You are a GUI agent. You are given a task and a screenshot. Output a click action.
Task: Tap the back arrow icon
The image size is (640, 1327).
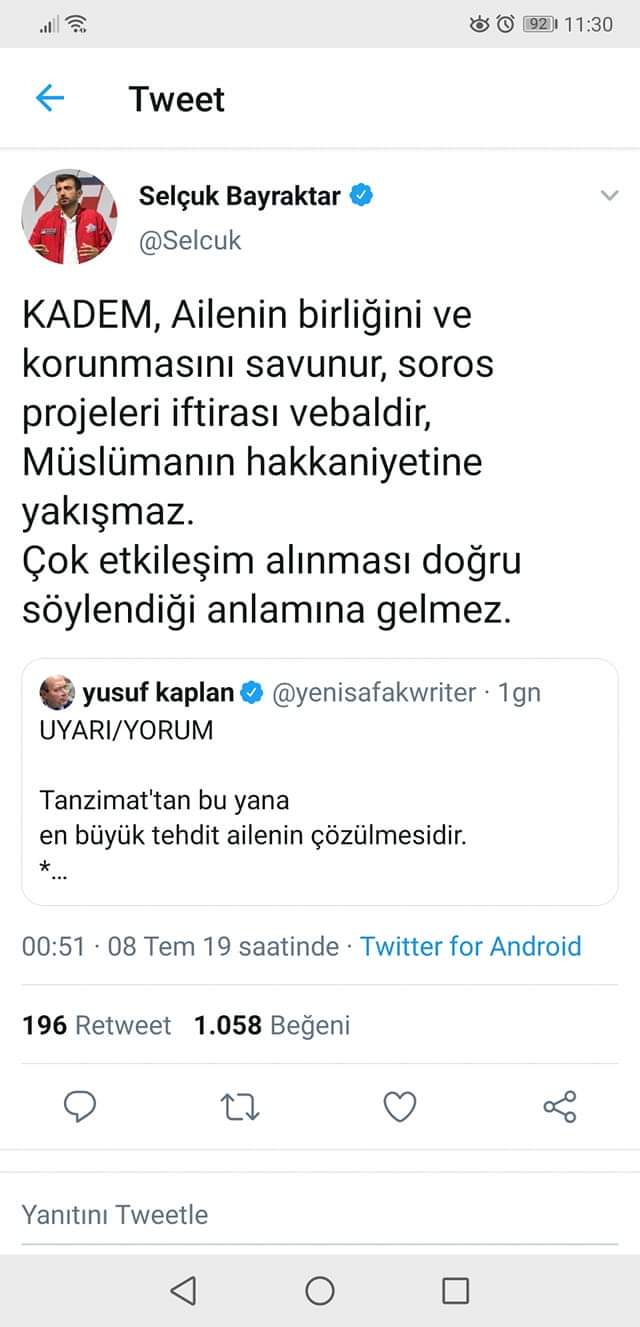tap(49, 98)
